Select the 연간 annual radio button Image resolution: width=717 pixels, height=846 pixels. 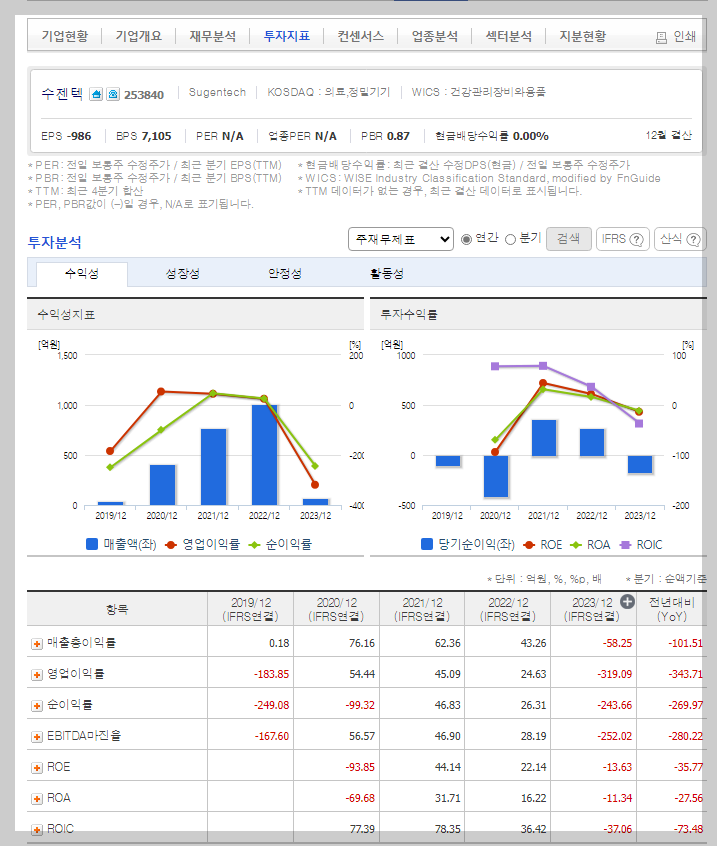(x=466, y=239)
